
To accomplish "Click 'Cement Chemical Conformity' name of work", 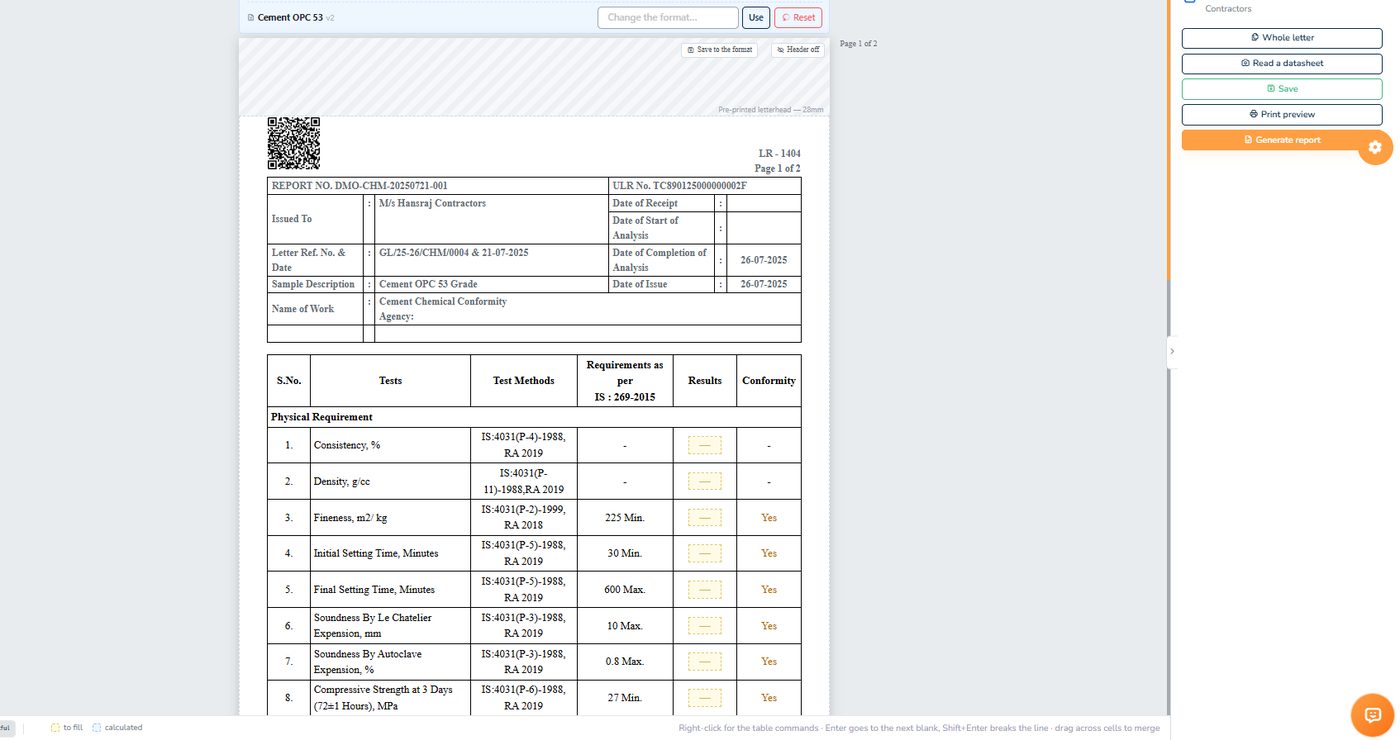I will coord(443,301).
